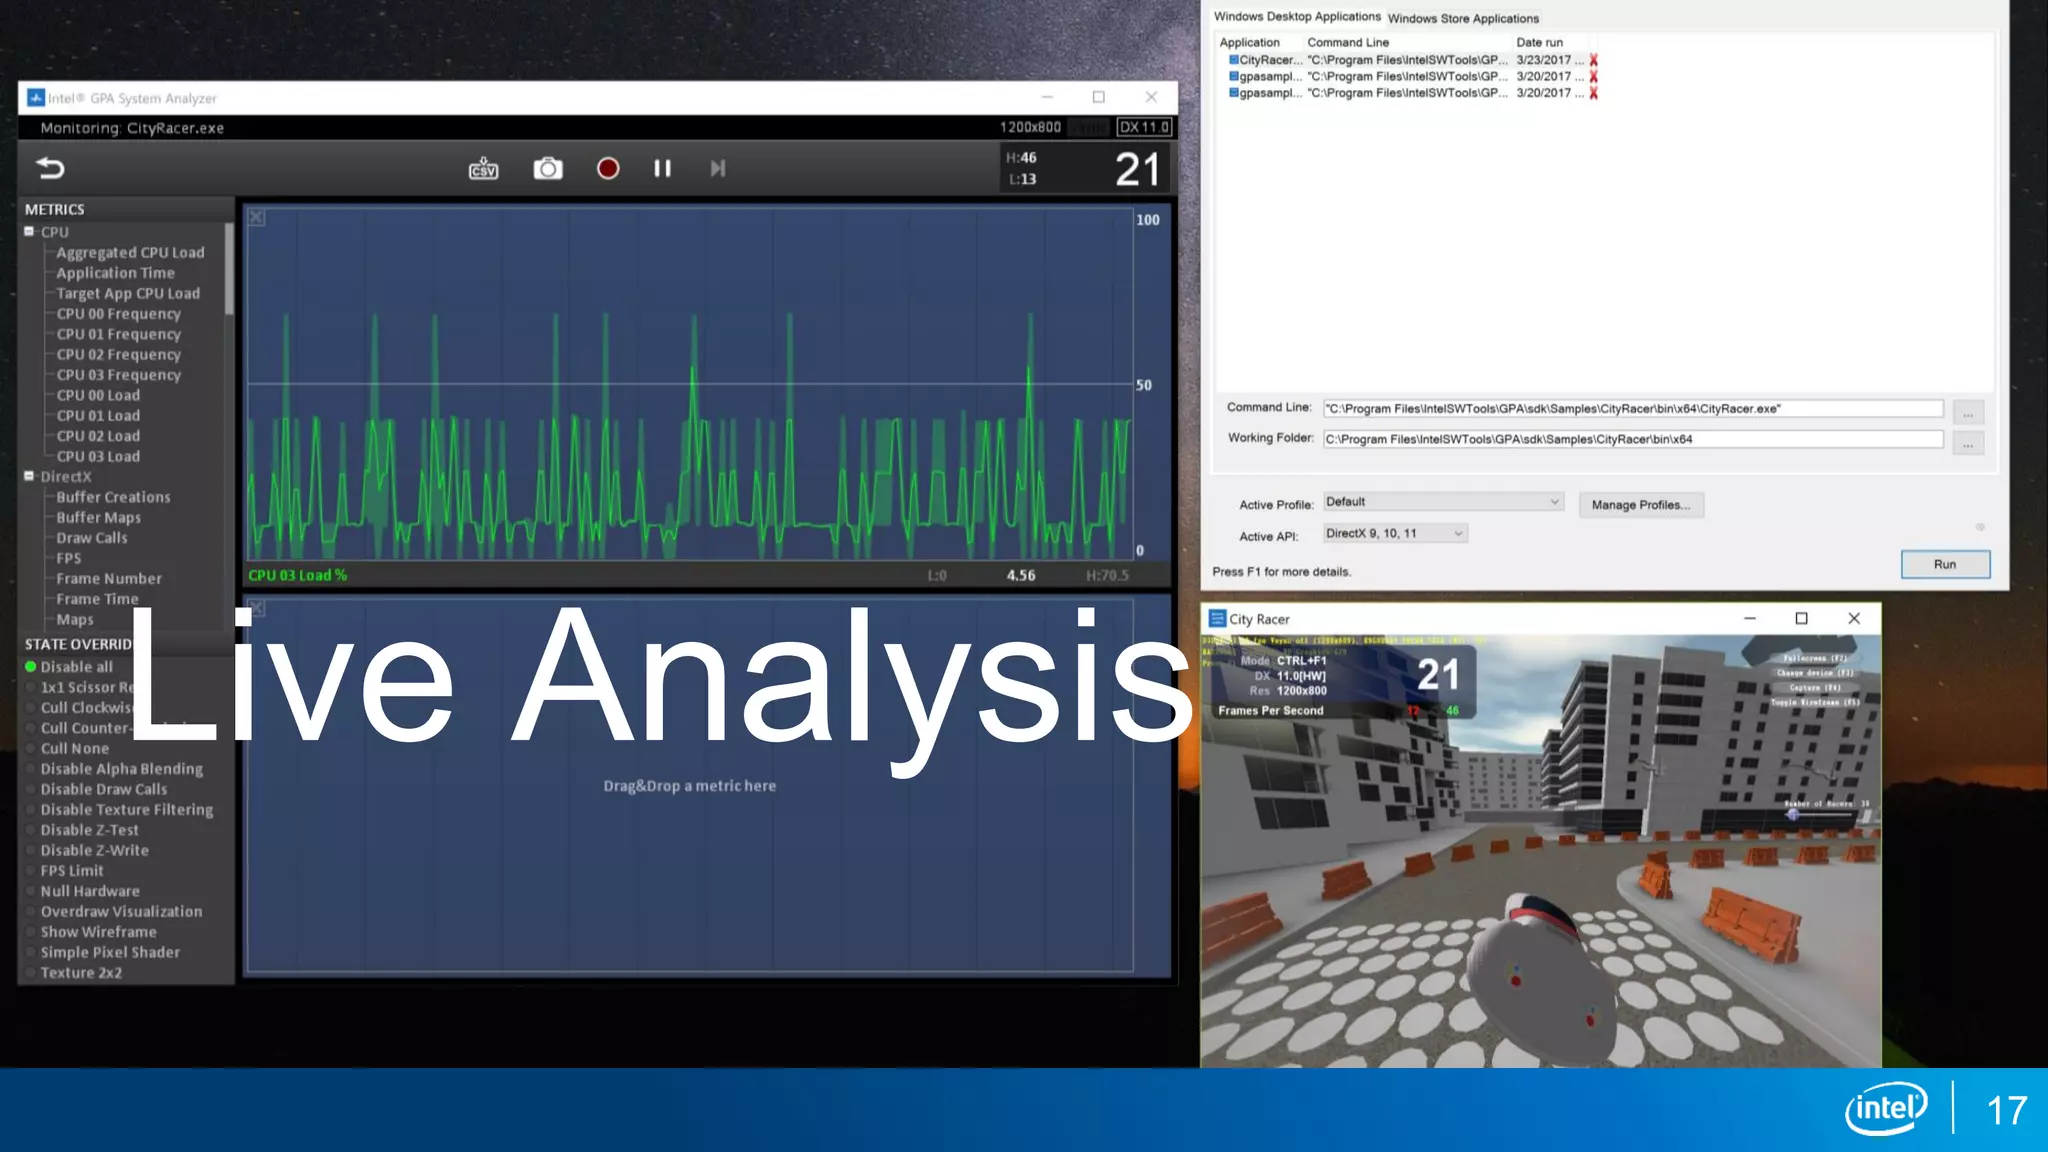Capture frame with the camera icon
The width and height of the screenshot is (2048, 1152).
[x=547, y=168]
